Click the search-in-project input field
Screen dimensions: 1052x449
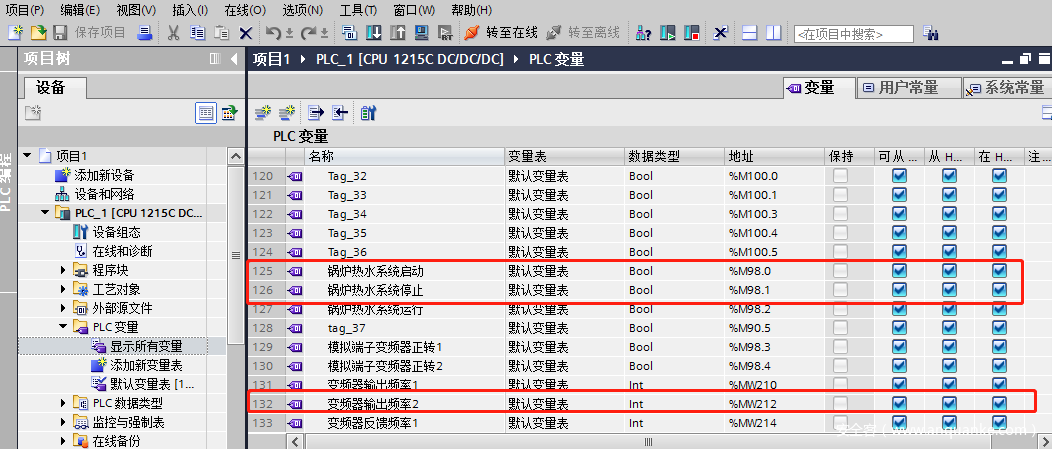point(853,34)
